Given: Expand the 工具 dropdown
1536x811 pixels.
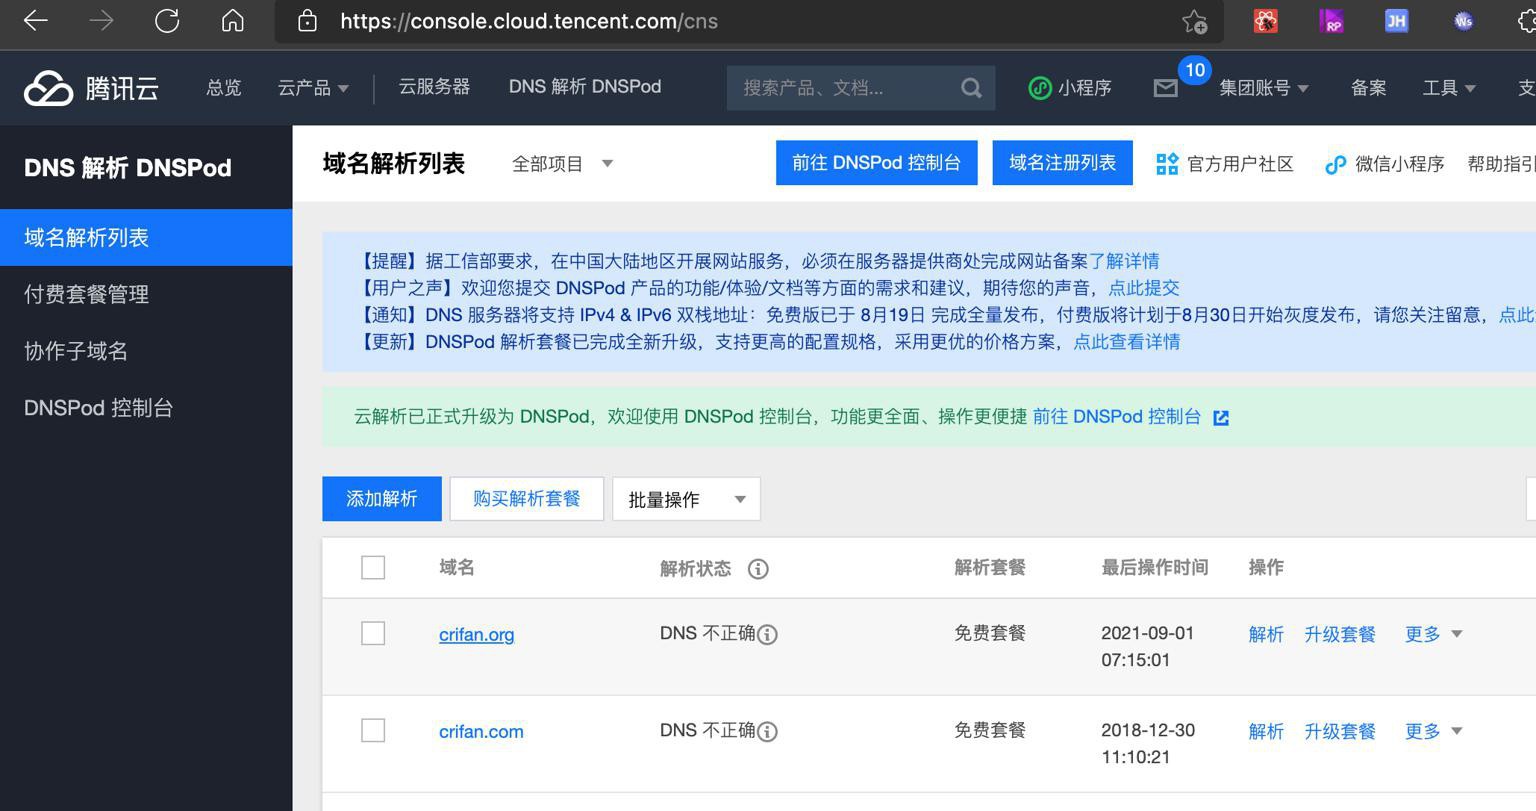Looking at the screenshot, I should pos(1449,88).
